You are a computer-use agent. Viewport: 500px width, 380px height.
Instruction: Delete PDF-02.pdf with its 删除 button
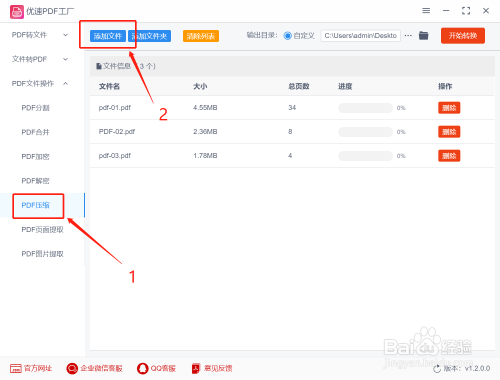449,132
